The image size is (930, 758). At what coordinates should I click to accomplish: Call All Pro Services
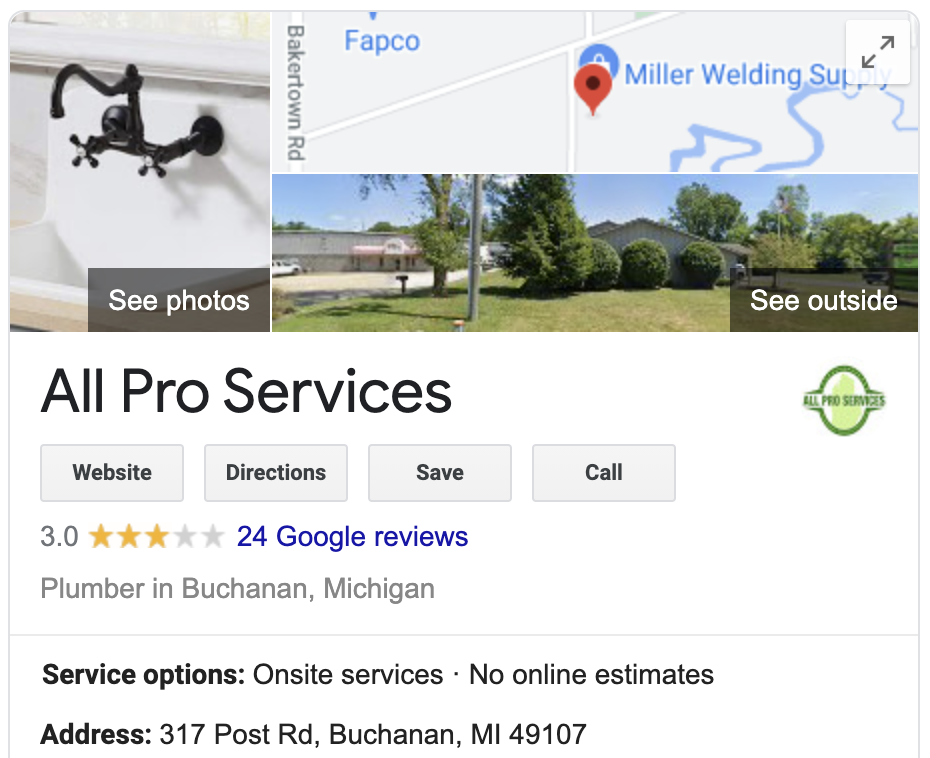pyautogui.click(x=604, y=473)
